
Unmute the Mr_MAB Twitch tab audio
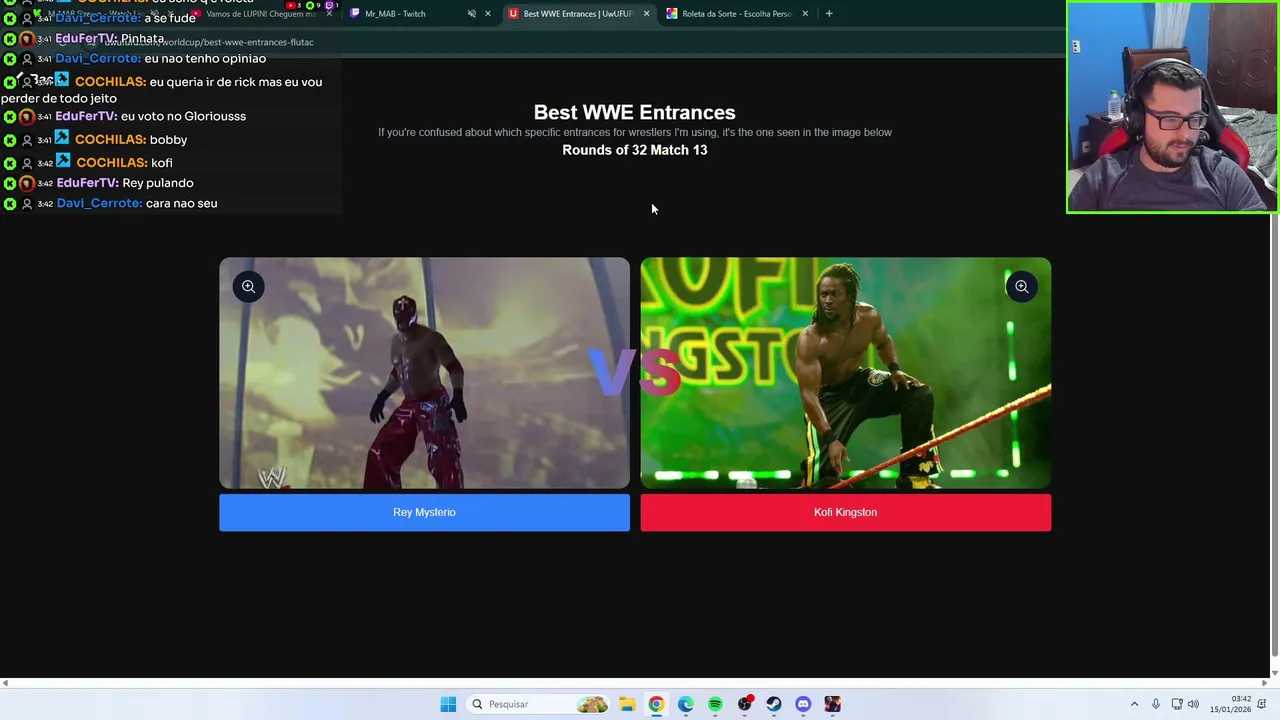pyautogui.click(x=472, y=14)
